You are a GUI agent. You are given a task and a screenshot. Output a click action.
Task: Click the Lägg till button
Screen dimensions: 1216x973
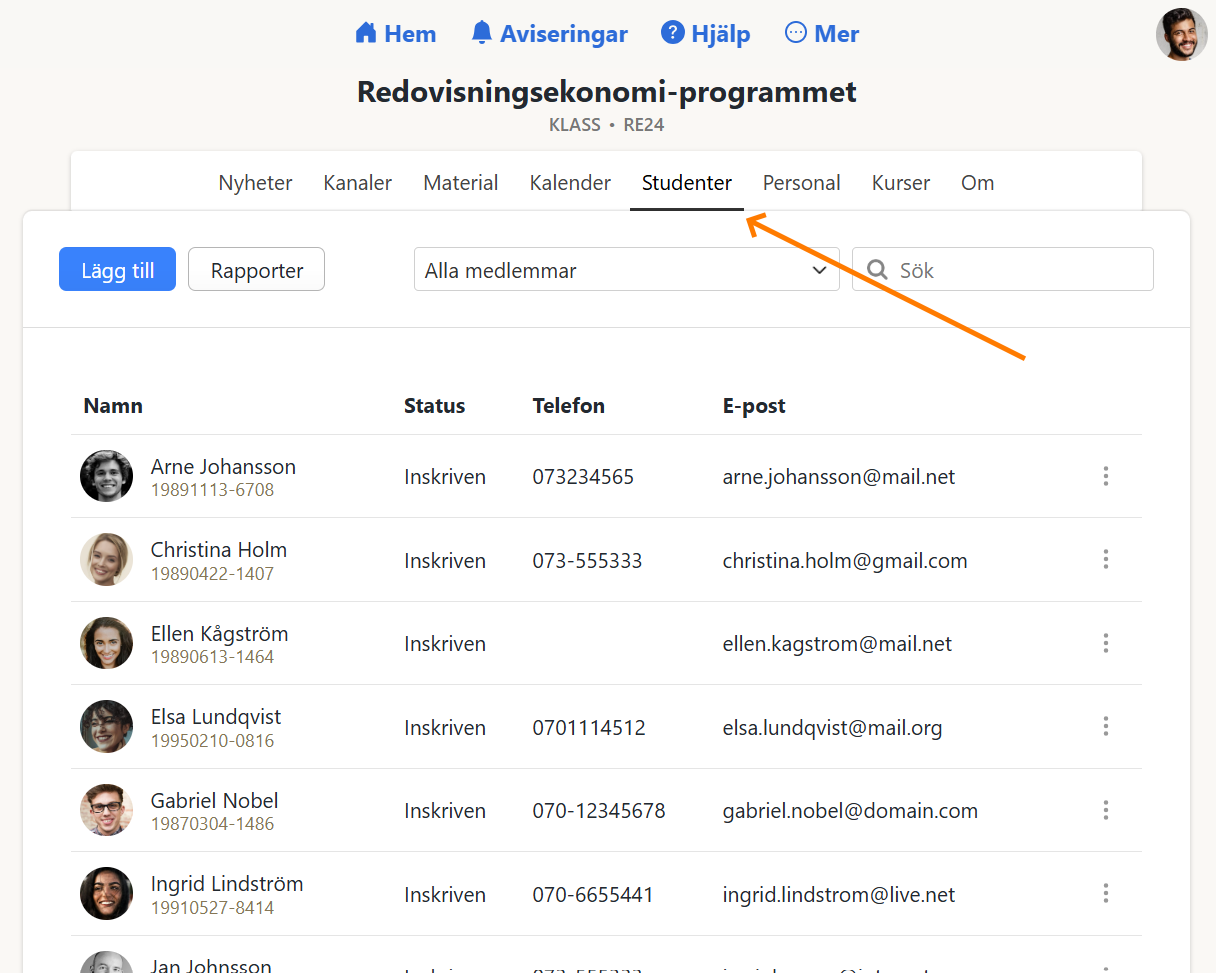(x=117, y=270)
